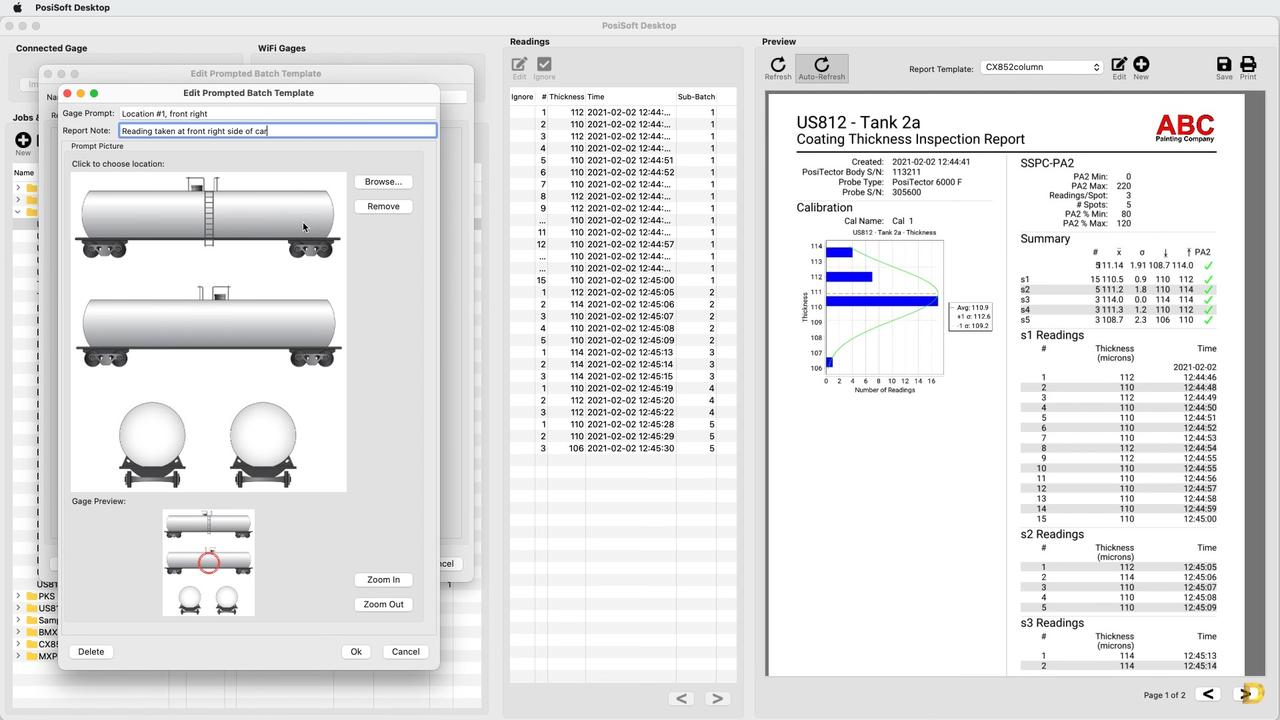1280x720 pixels.
Task: Save the report using Save icon
Action: coord(1224,66)
